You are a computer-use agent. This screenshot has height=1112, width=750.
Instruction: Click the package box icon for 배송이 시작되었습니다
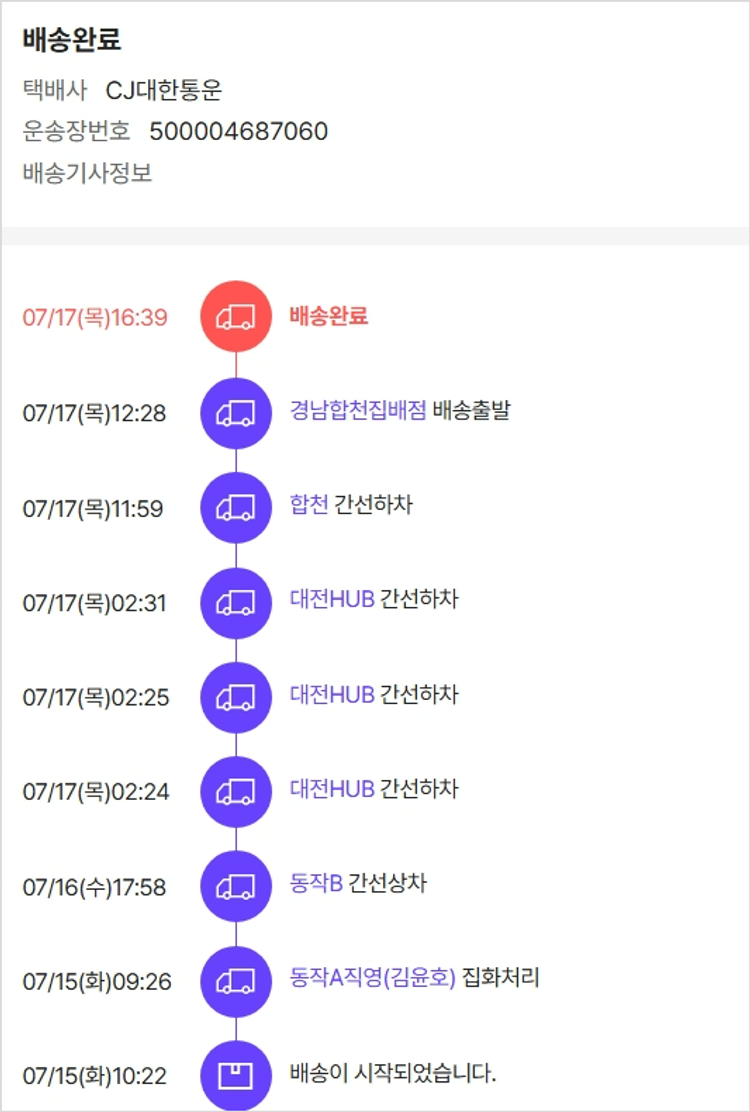[x=236, y=1076]
